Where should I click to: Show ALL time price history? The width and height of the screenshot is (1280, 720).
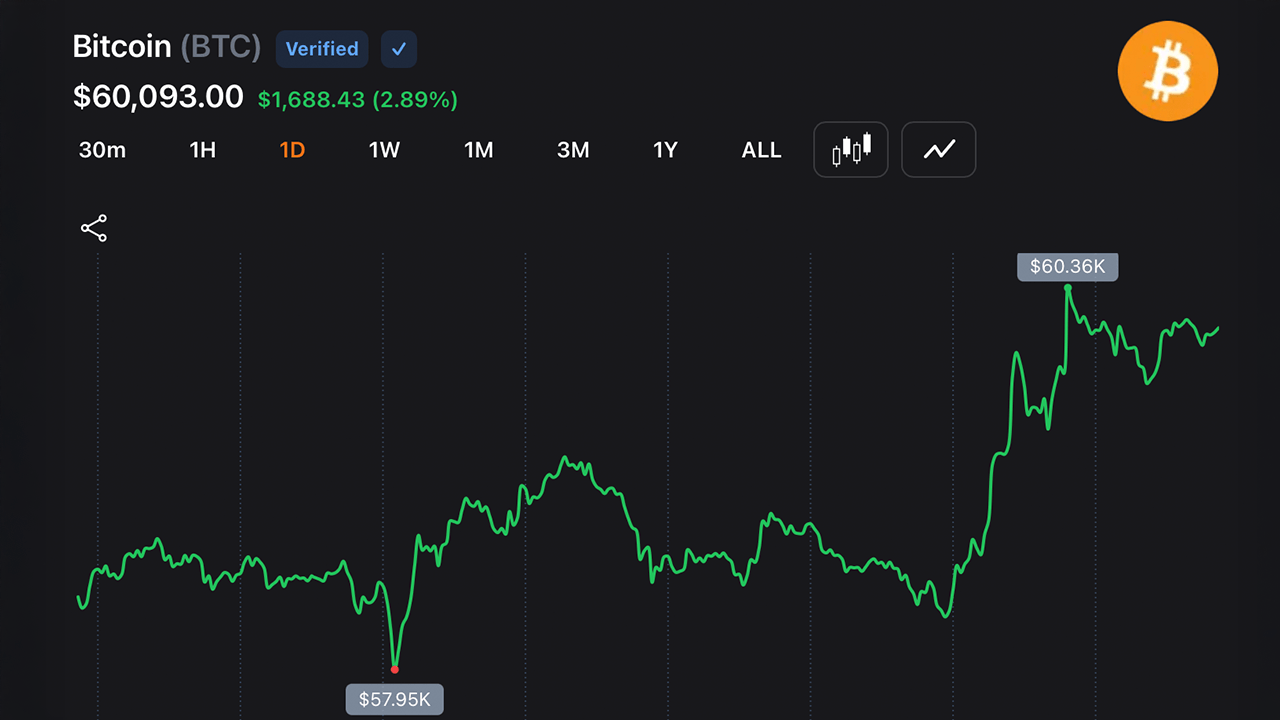761,150
